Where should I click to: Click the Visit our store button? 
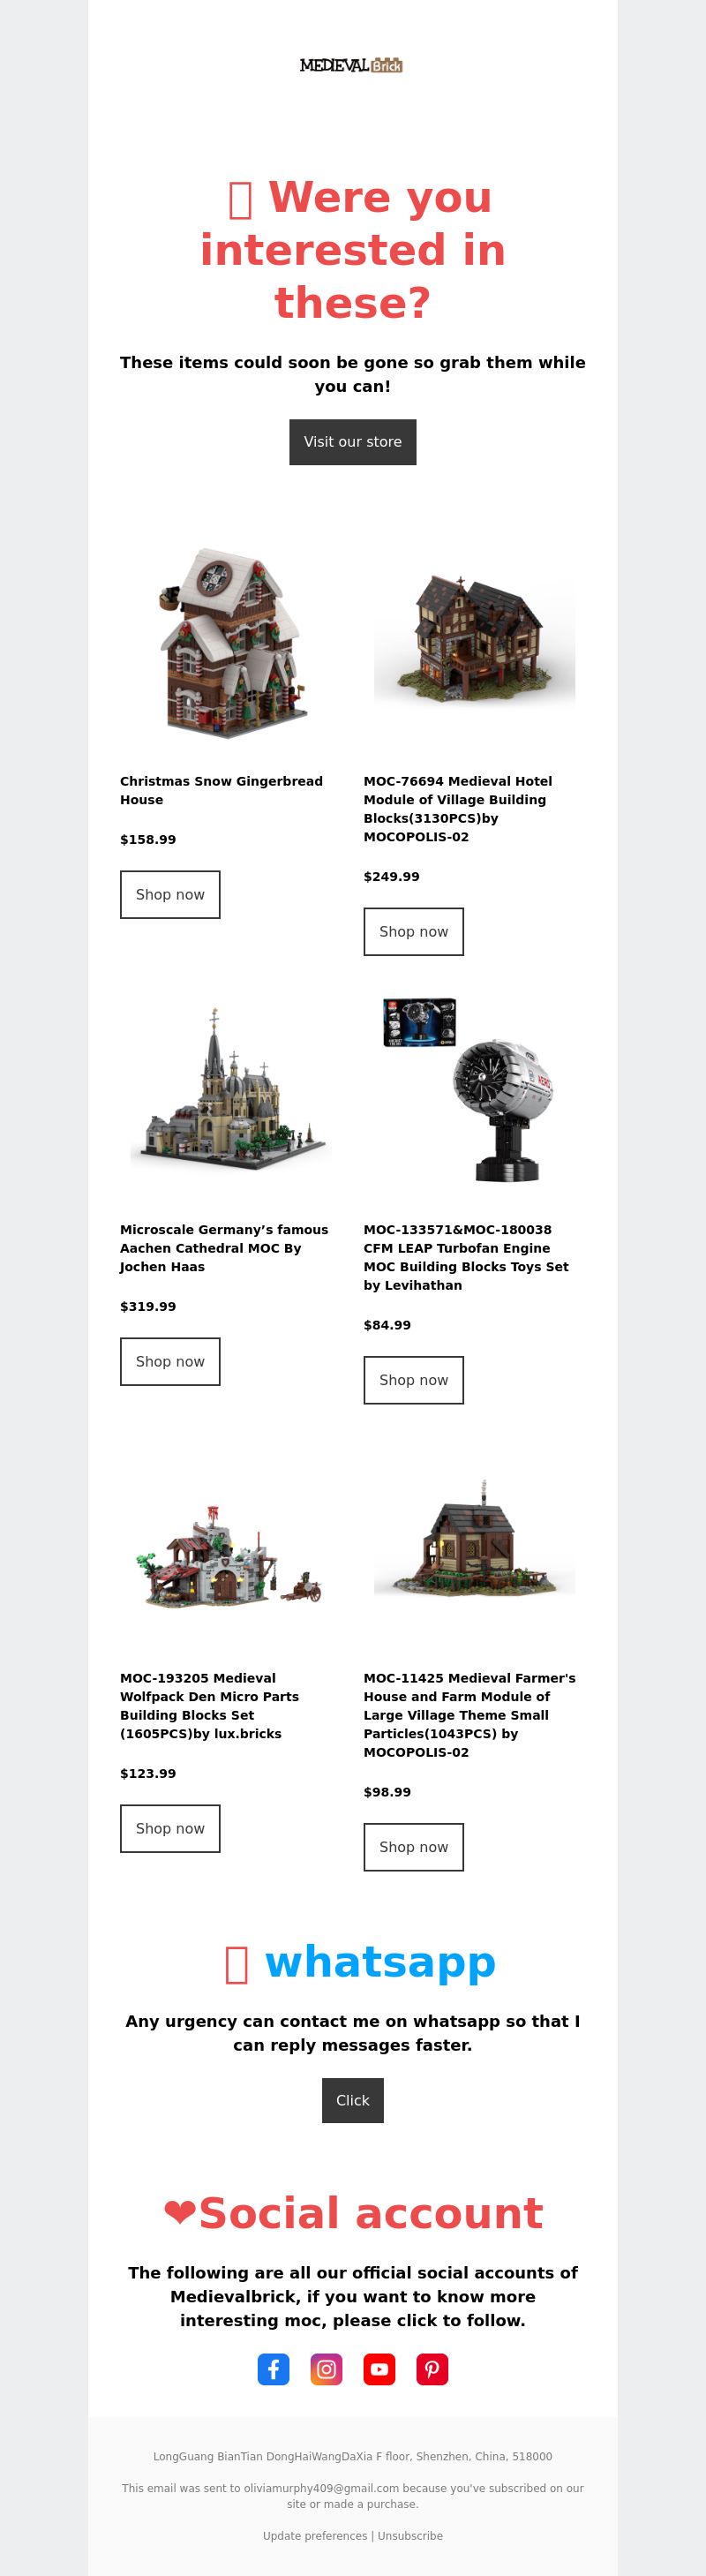[x=353, y=442]
